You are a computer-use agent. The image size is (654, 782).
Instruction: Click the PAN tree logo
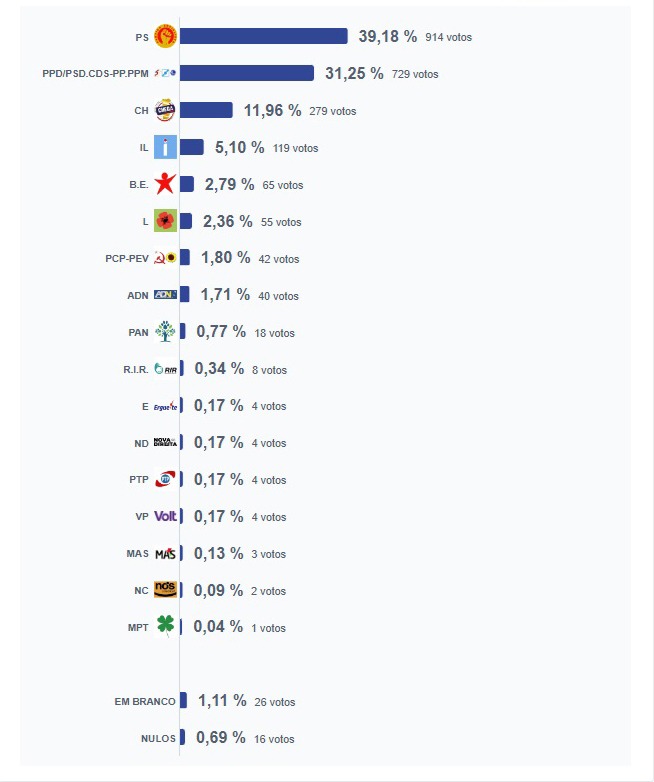[x=165, y=332]
